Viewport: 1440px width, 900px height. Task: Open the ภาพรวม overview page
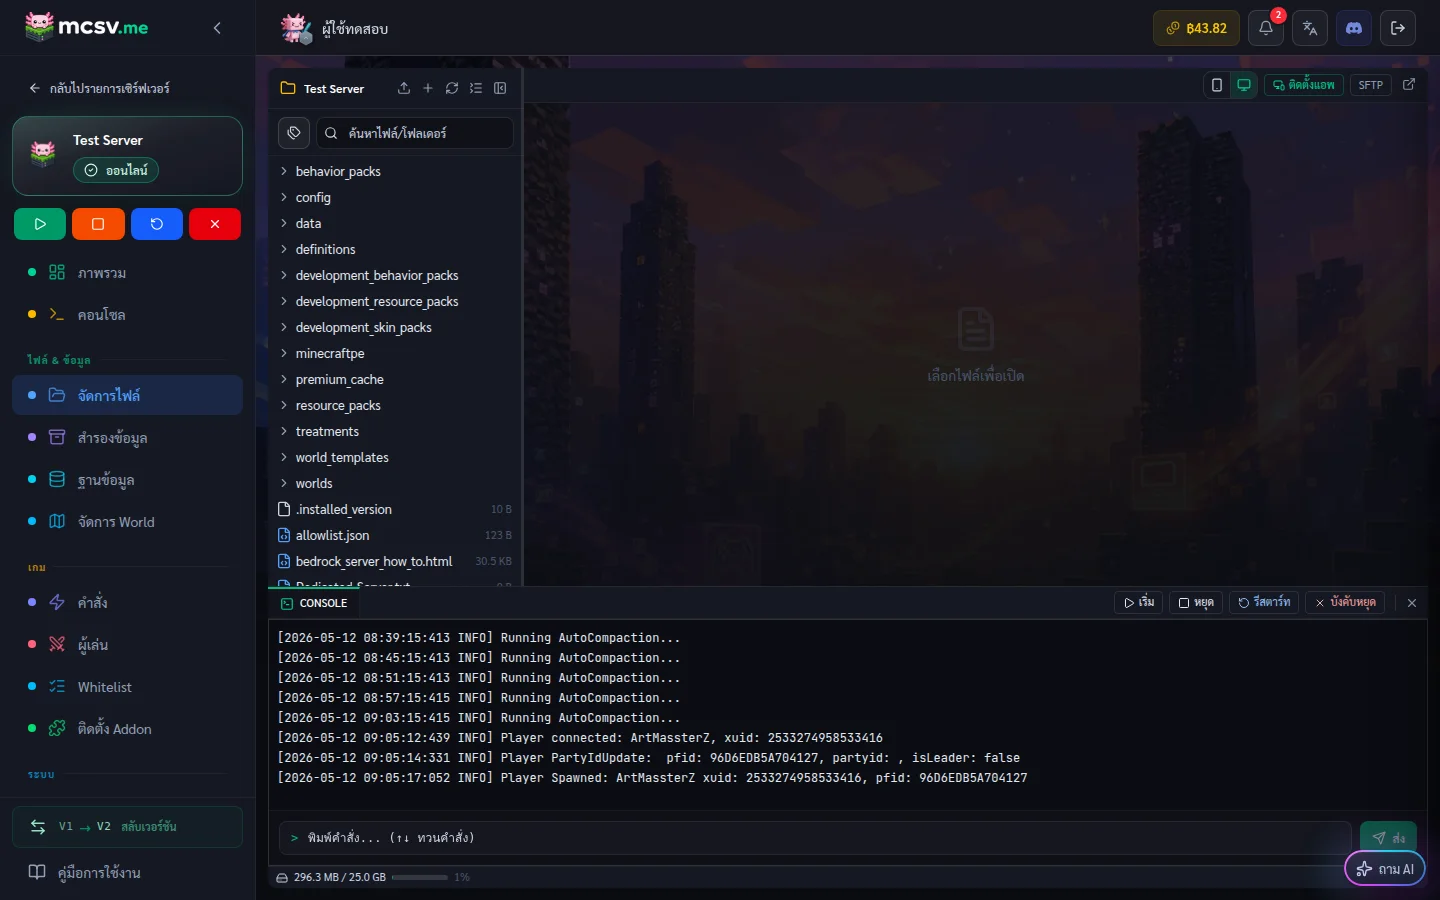point(127,273)
